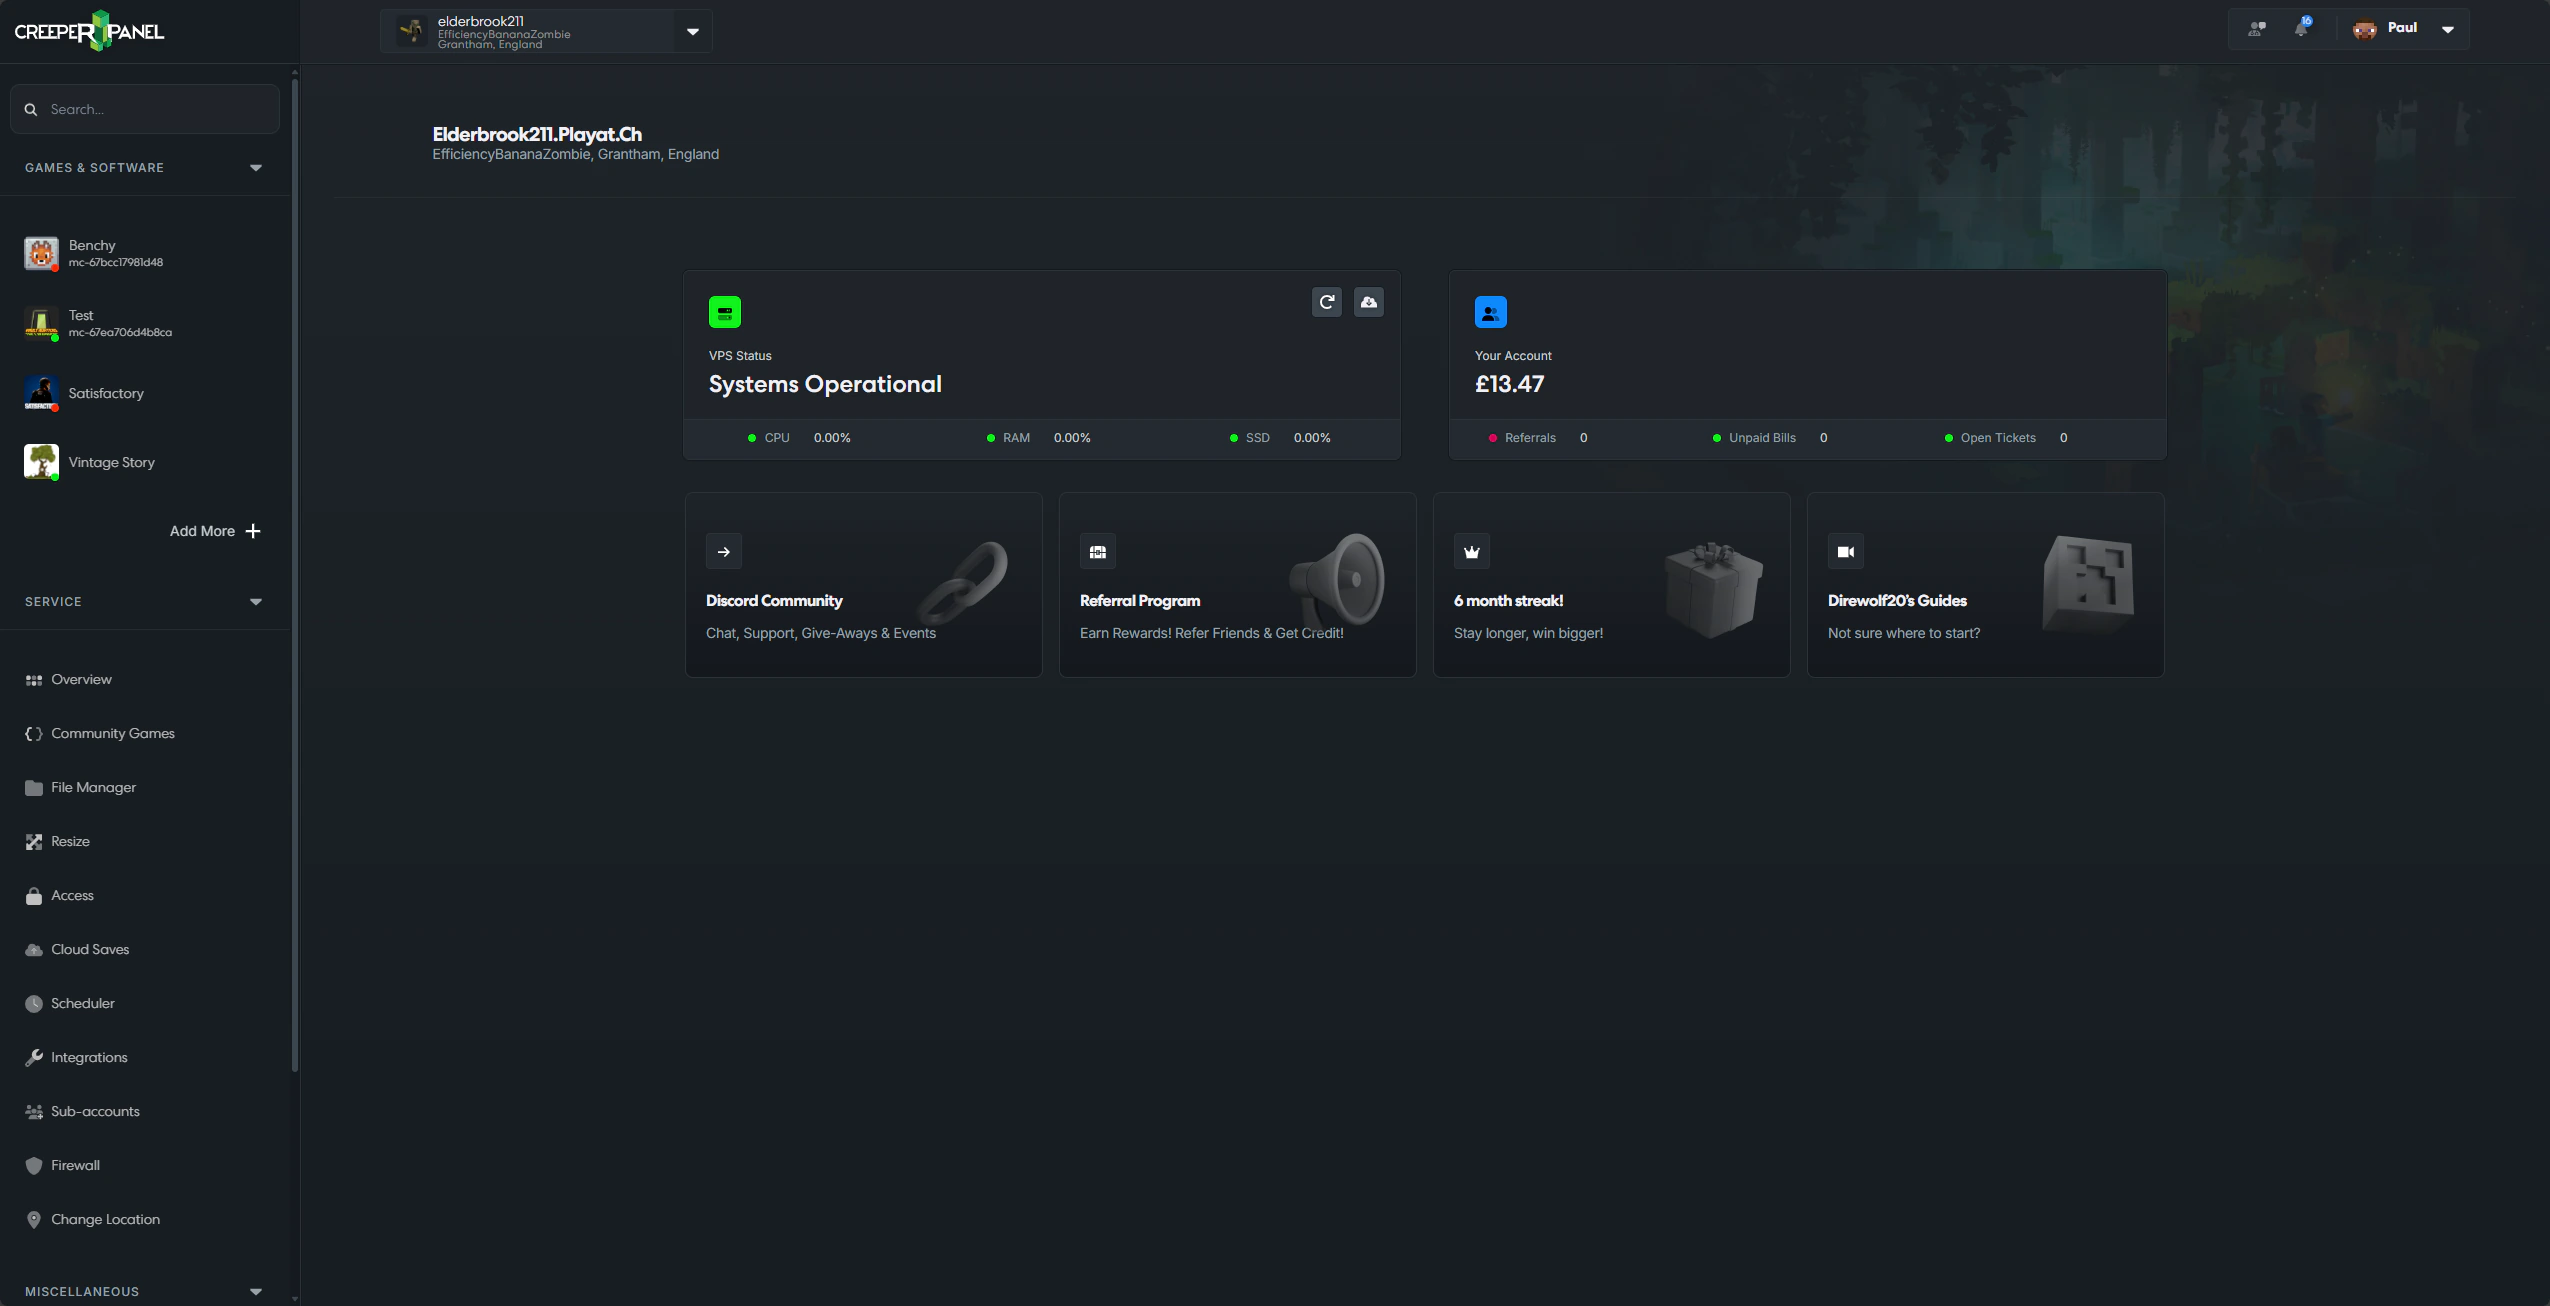Image resolution: width=2550 pixels, height=1306 pixels.
Task: Open the elderbrook211 server dropdown
Action: [692, 31]
